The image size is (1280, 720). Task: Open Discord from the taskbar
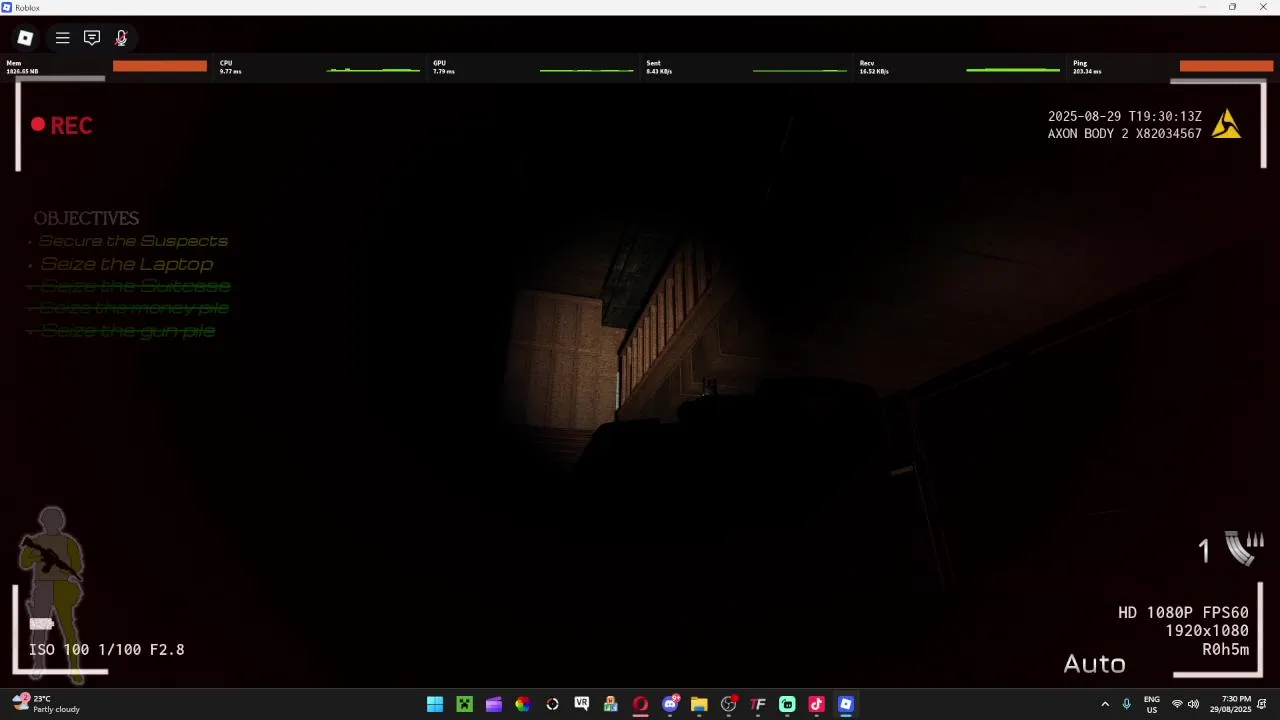670,704
